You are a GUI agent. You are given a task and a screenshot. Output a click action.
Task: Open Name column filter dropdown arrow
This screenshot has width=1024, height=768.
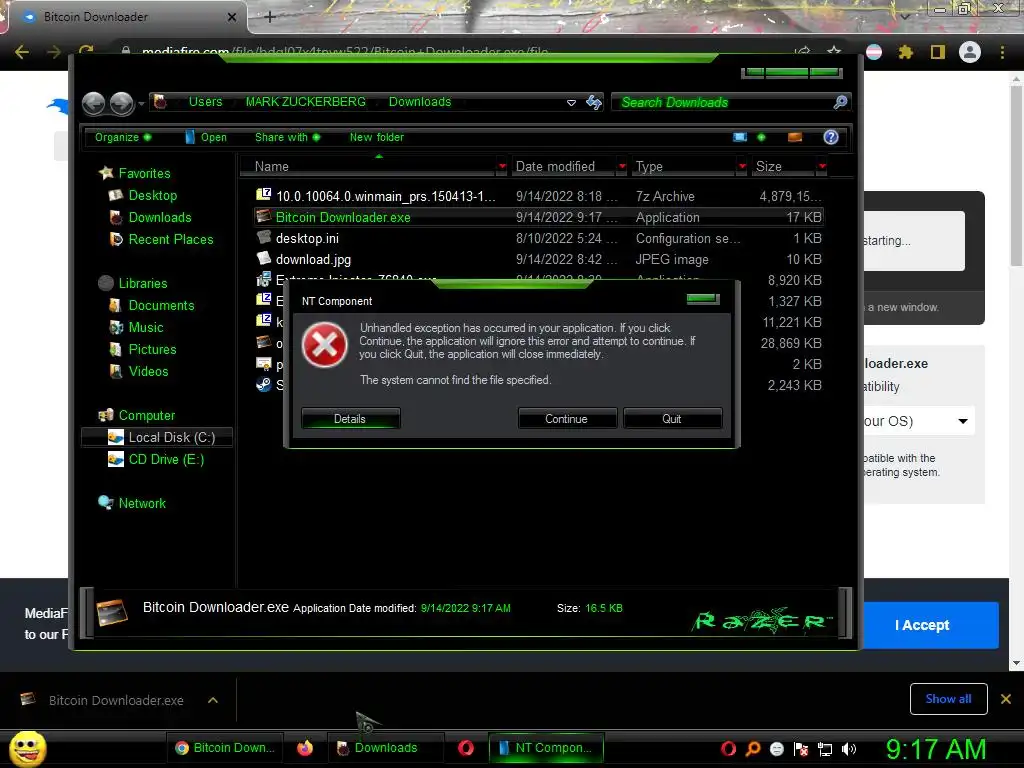[x=502, y=167]
